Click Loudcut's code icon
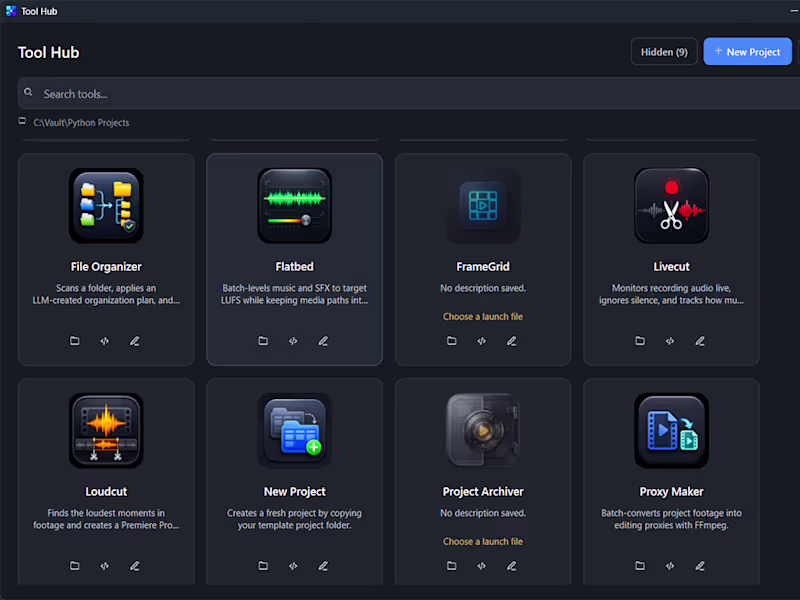The width and height of the screenshot is (800, 600). click(x=105, y=566)
